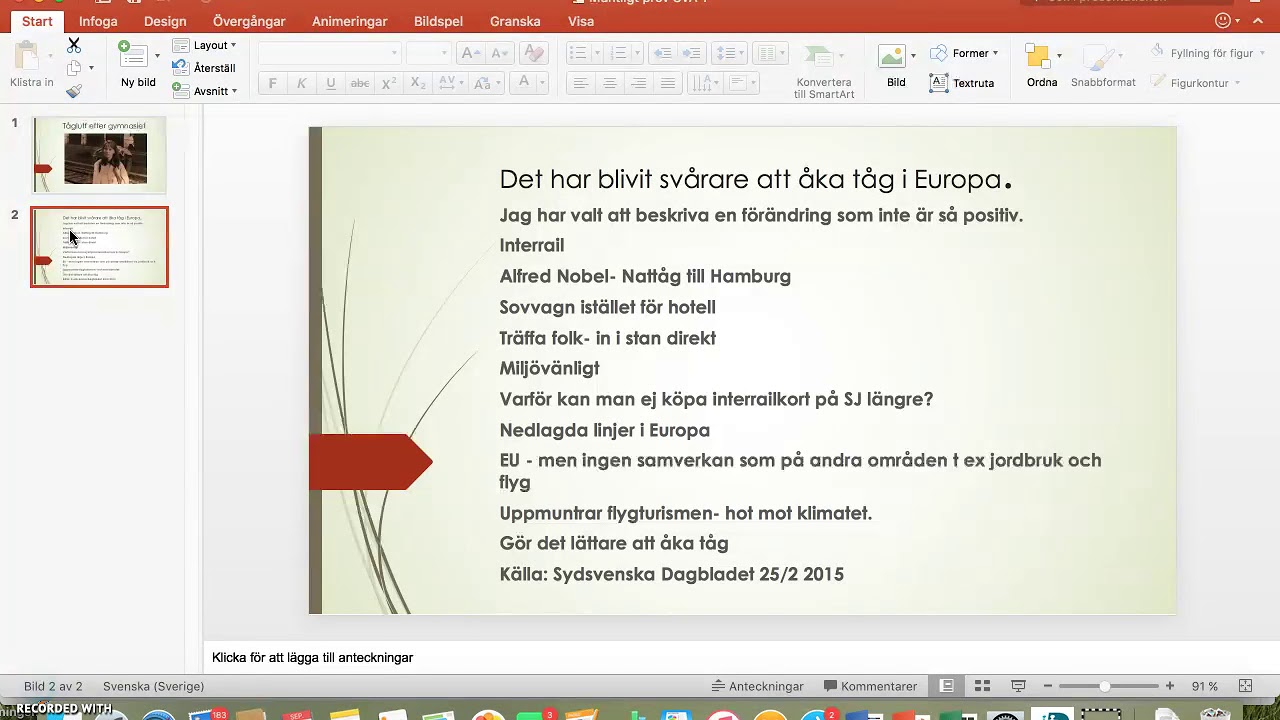Click the notes field to add anteckningar
The image size is (1280, 720).
click(740, 657)
